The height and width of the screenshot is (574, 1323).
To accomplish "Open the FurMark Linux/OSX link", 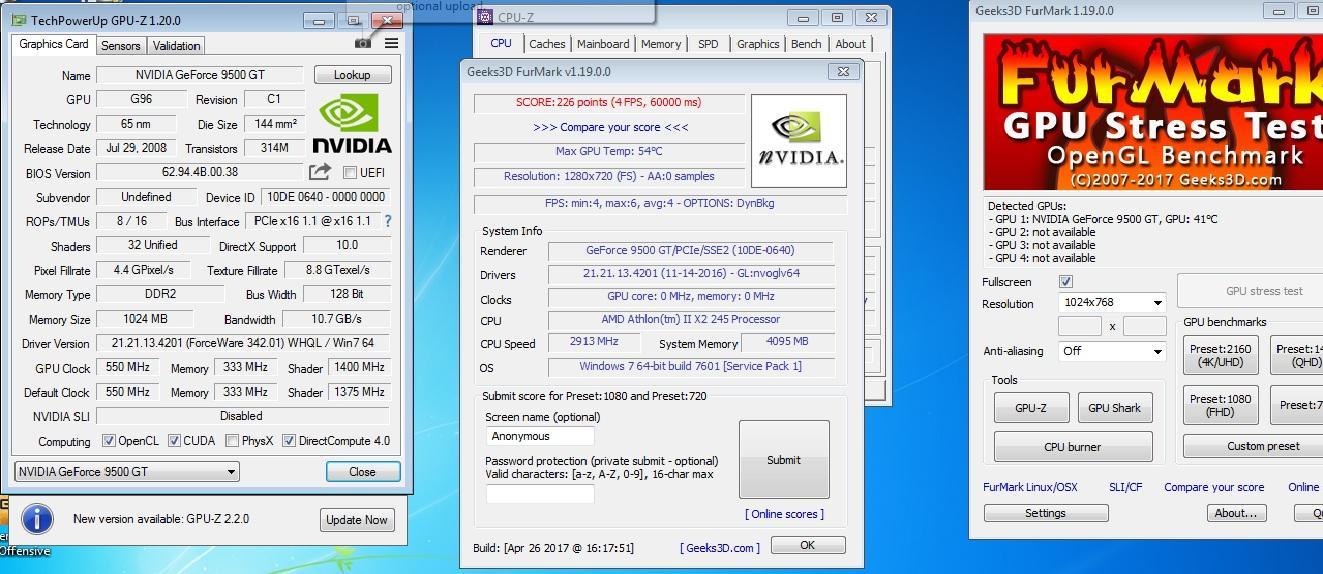I will [1030, 487].
